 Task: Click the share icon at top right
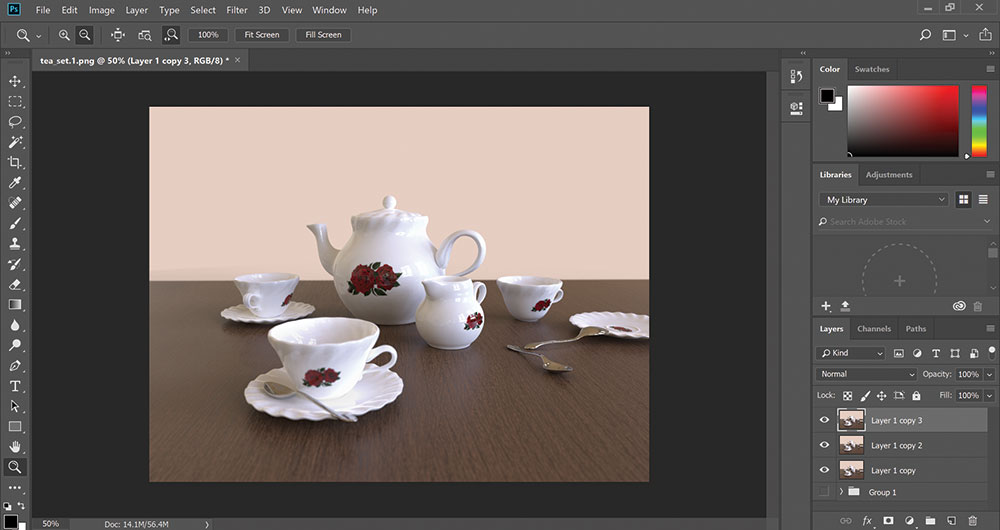click(984, 35)
